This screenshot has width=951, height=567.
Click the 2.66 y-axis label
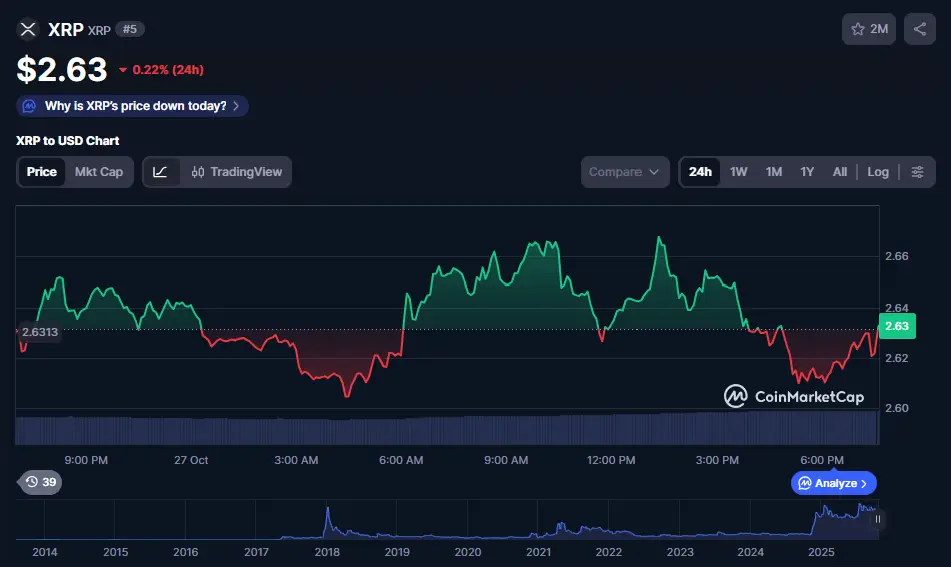(x=896, y=256)
